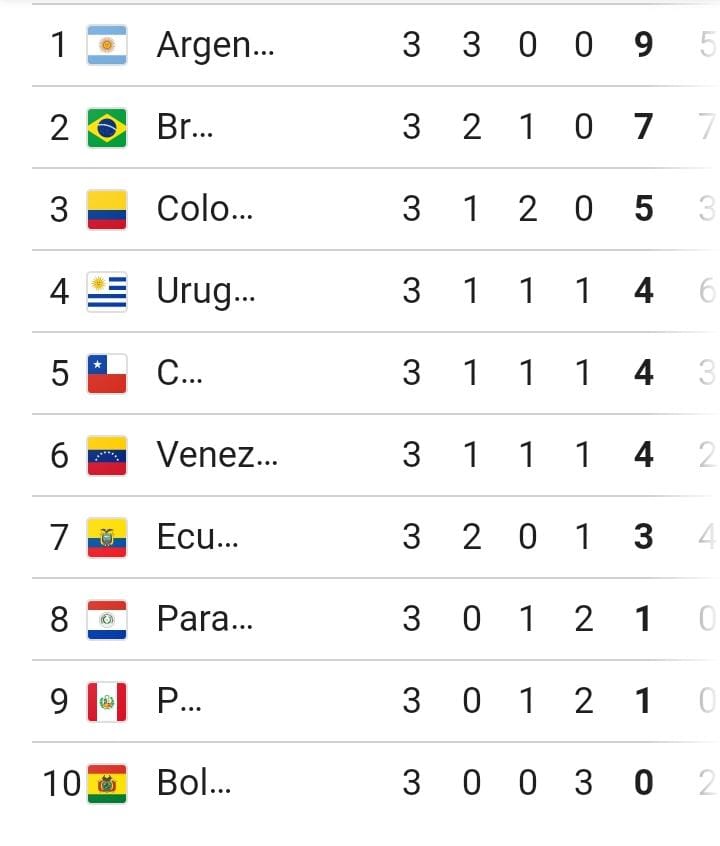Click the Paraguay flag icon
The image size is (720, 846).
coord(107,619)
